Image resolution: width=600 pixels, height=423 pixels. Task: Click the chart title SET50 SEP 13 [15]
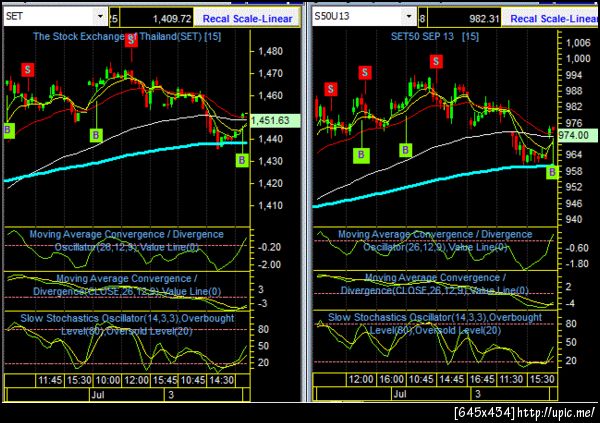click(434, 37)
